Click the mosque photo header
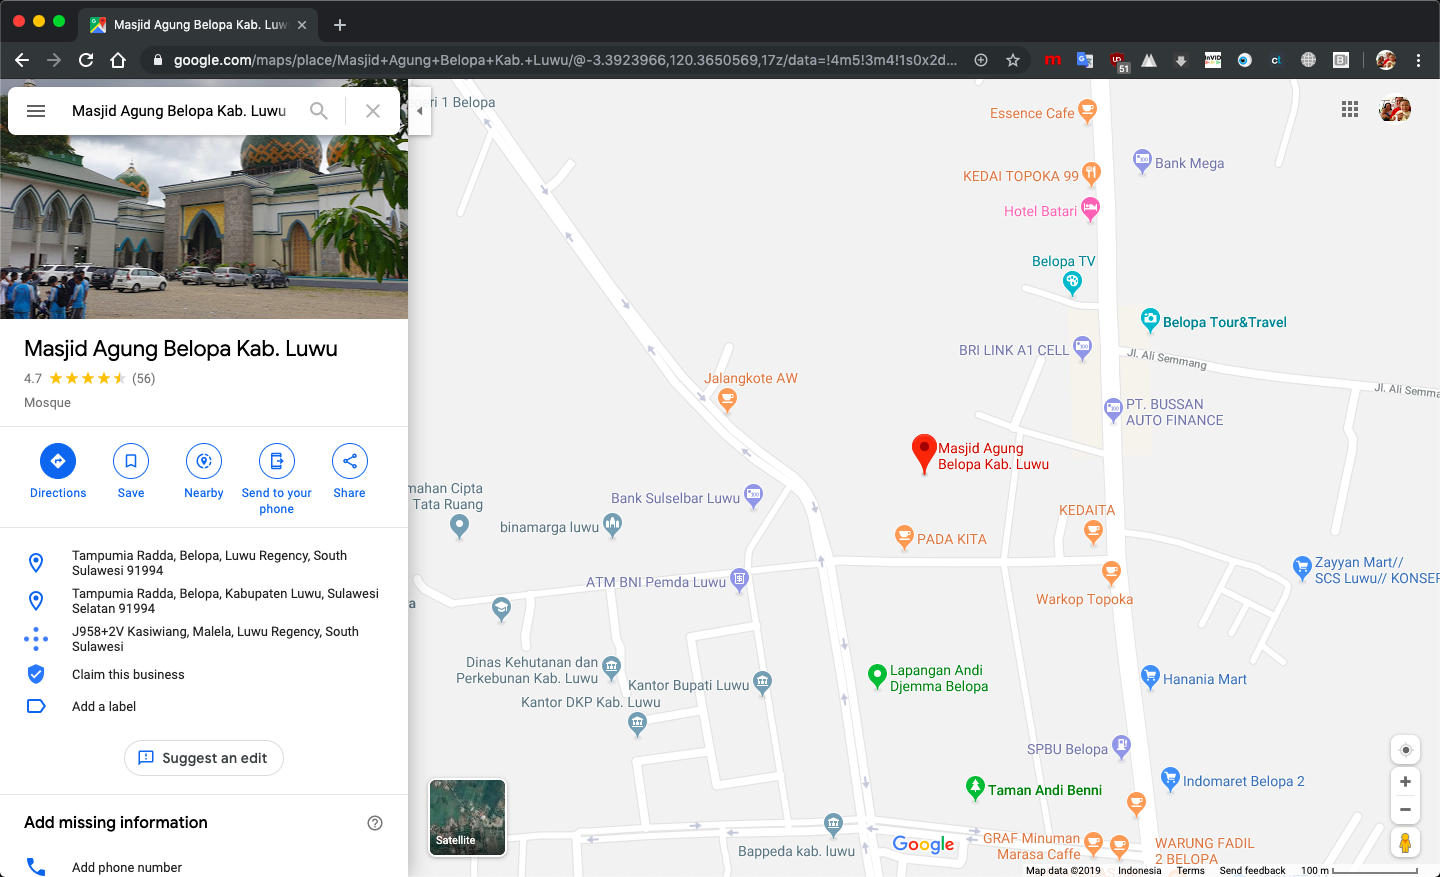Viewport: 1440px width, 877px height. 204,227
